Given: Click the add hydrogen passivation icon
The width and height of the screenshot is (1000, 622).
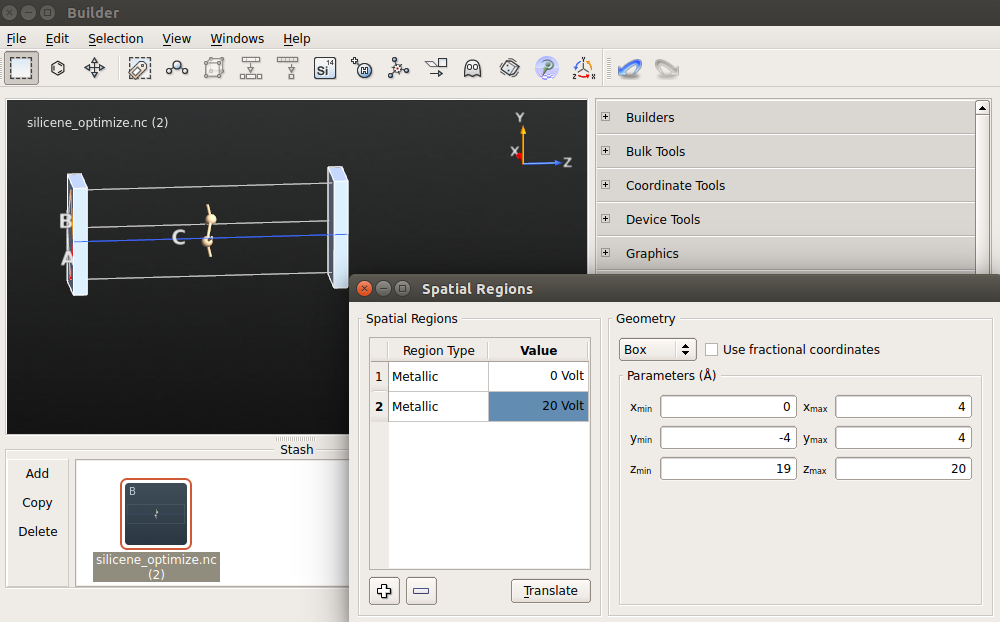Looking at the screenshot, I should click(x=362, y=68).
